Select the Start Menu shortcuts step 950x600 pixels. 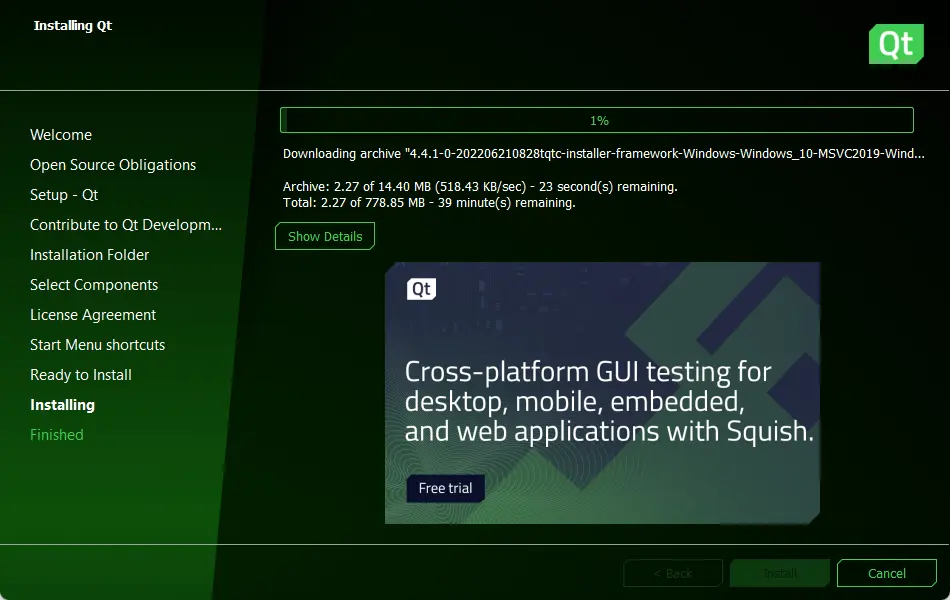click(98, 345)
